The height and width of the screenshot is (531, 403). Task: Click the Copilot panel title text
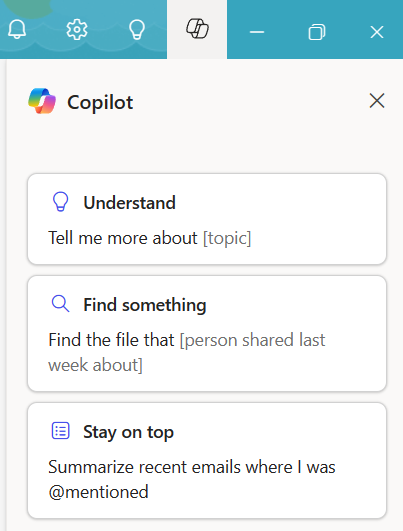pos(100,102)
